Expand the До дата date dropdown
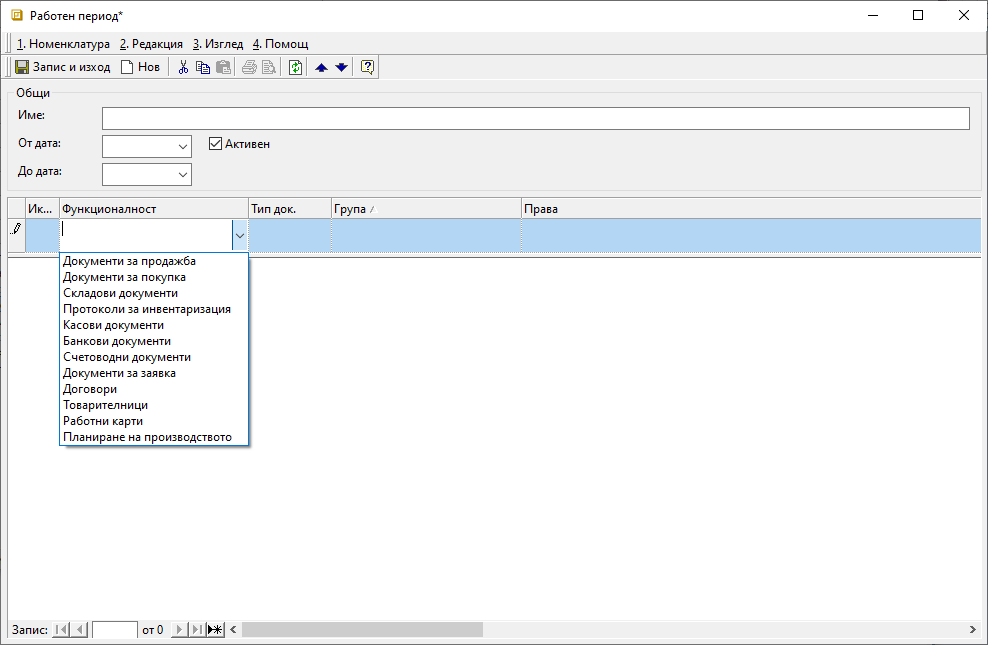 (x=182, y=175)
